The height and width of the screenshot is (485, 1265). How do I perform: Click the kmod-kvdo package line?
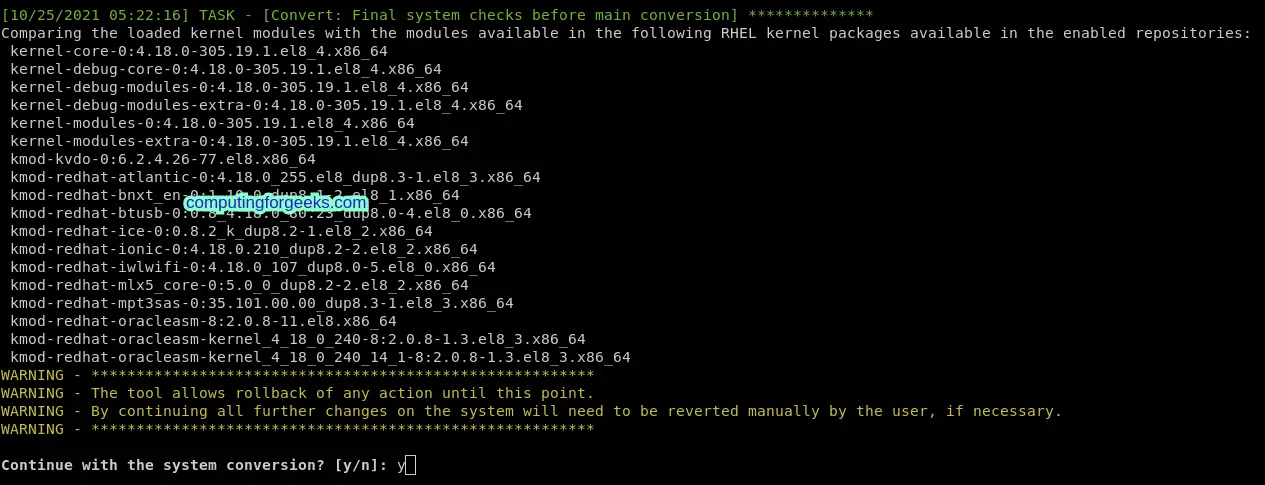[162, 159]
